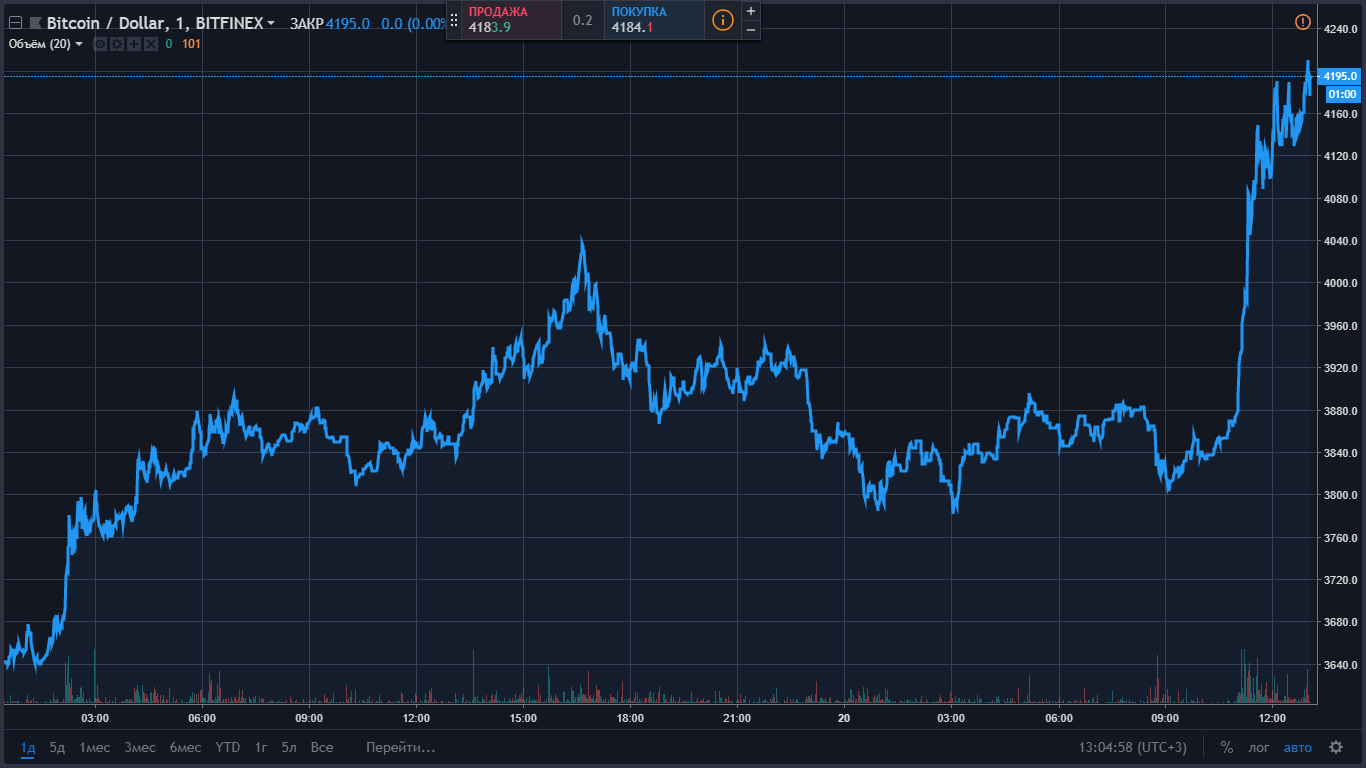Select the YTD time range
This screenshot has height=768, width=1366.
tap(228, 747)
